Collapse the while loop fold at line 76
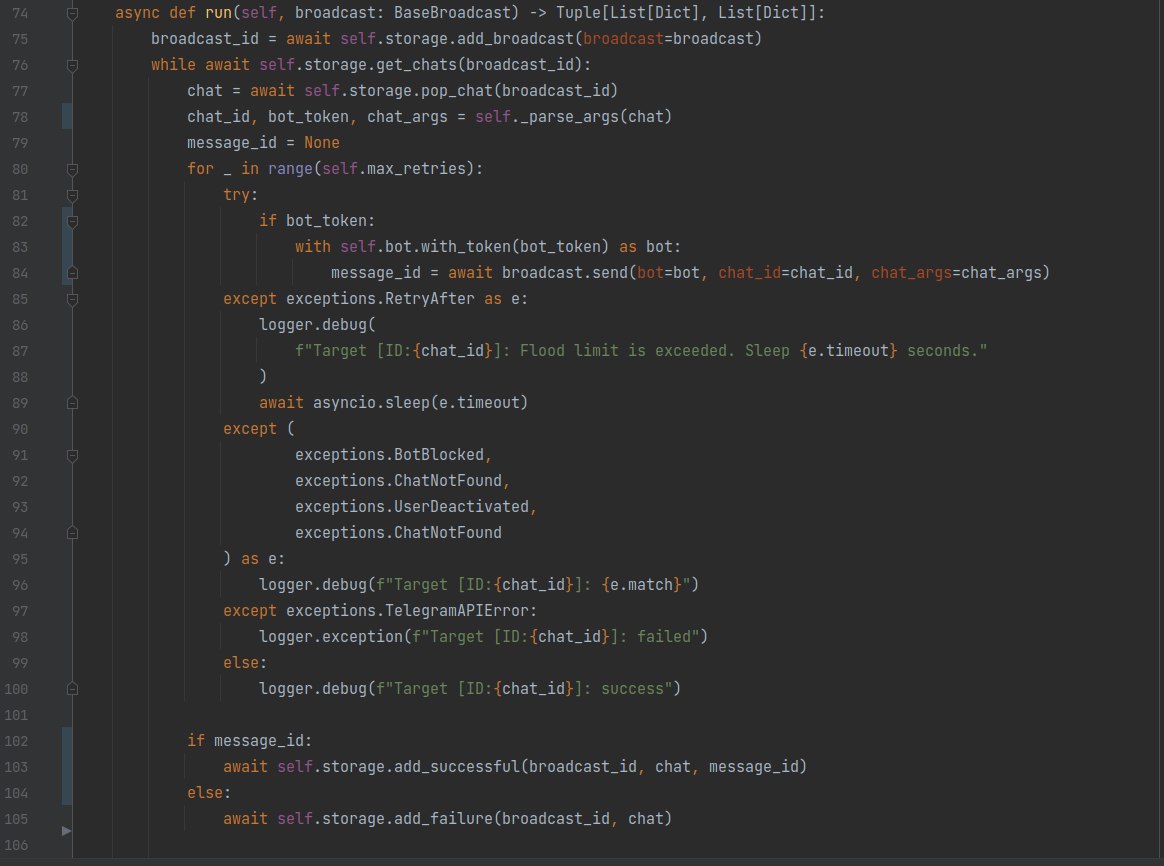Image resolution: width=1164 pixels, height=866 pixels. point(72,65)
